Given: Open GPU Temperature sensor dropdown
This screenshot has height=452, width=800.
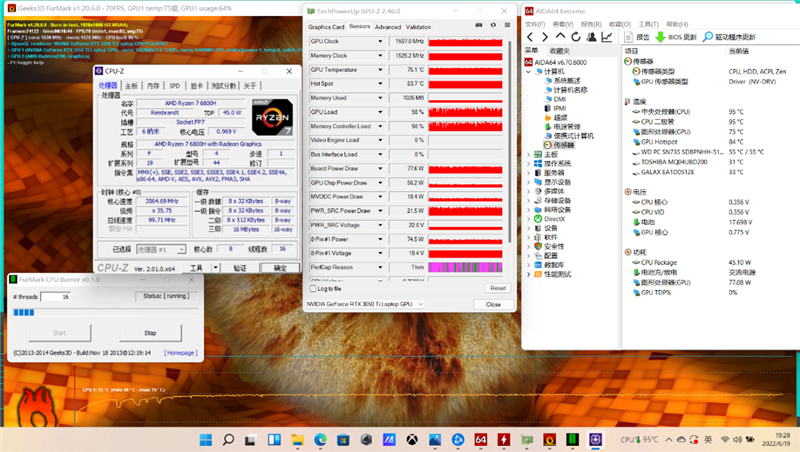Looking at the screenshot, I should pos(380,69).
